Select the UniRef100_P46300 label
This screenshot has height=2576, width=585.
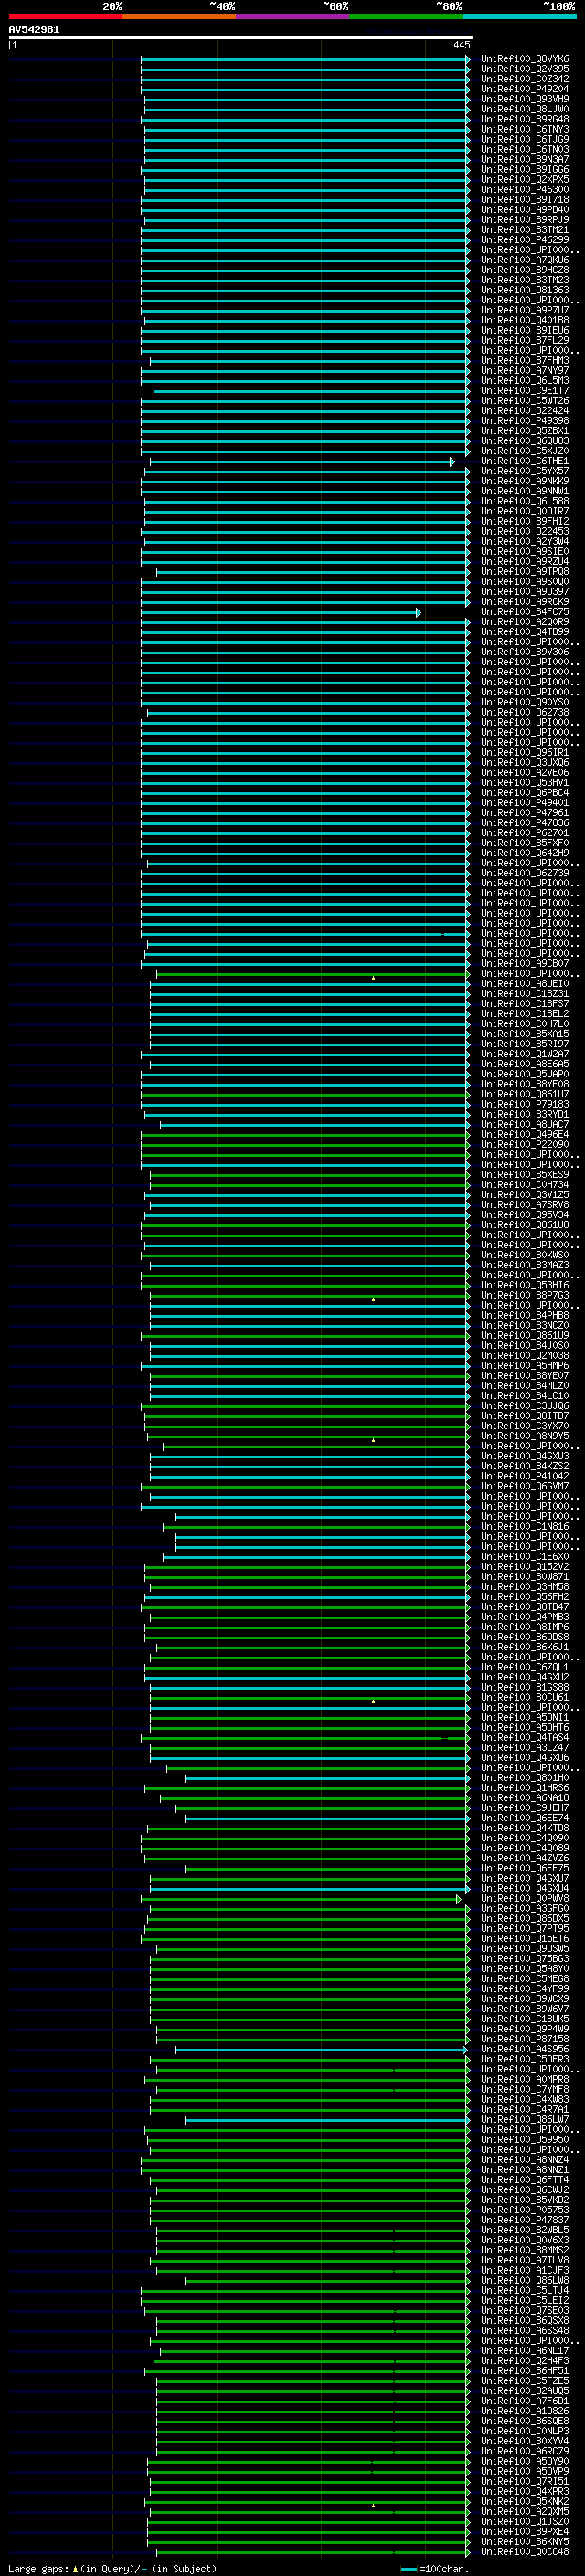coord(524,190)
